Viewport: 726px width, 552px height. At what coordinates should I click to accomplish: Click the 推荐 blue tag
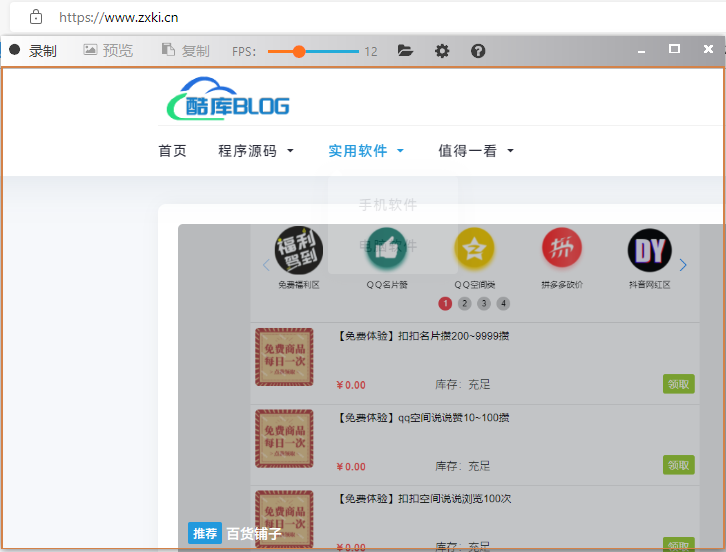205,533
